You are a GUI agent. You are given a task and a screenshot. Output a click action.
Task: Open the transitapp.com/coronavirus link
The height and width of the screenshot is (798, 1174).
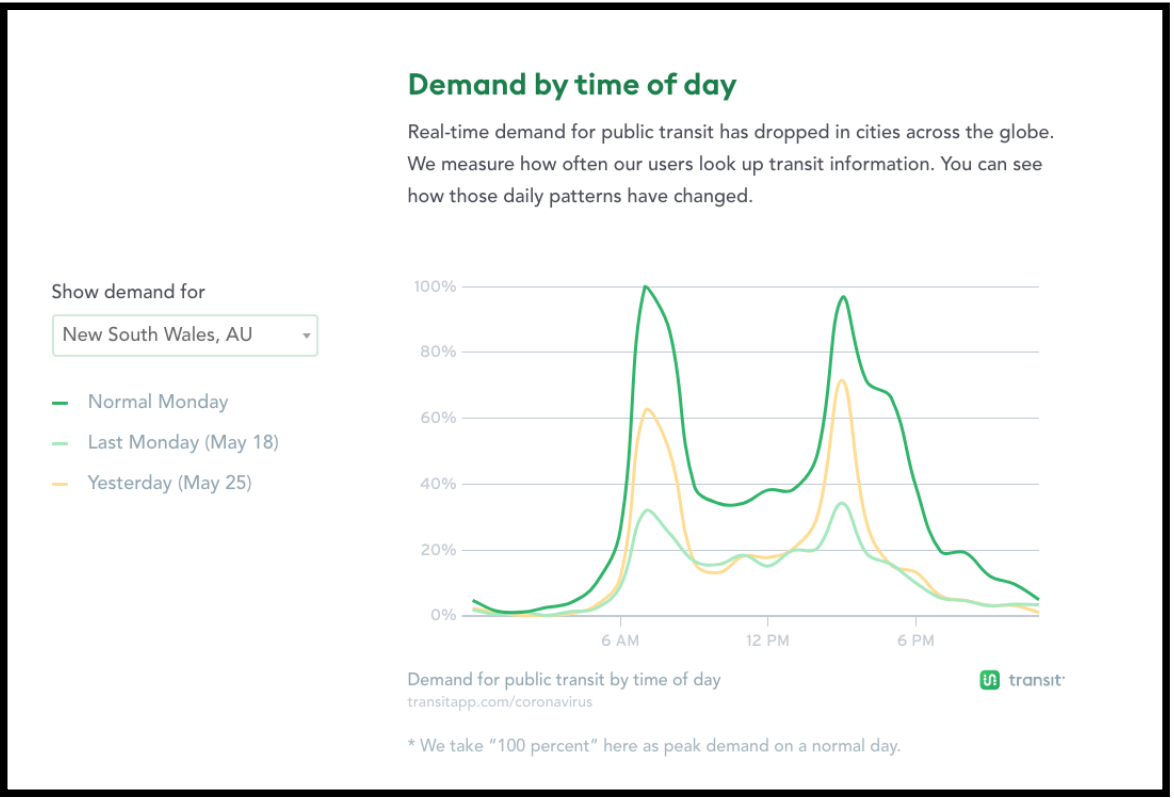point(499,702)
